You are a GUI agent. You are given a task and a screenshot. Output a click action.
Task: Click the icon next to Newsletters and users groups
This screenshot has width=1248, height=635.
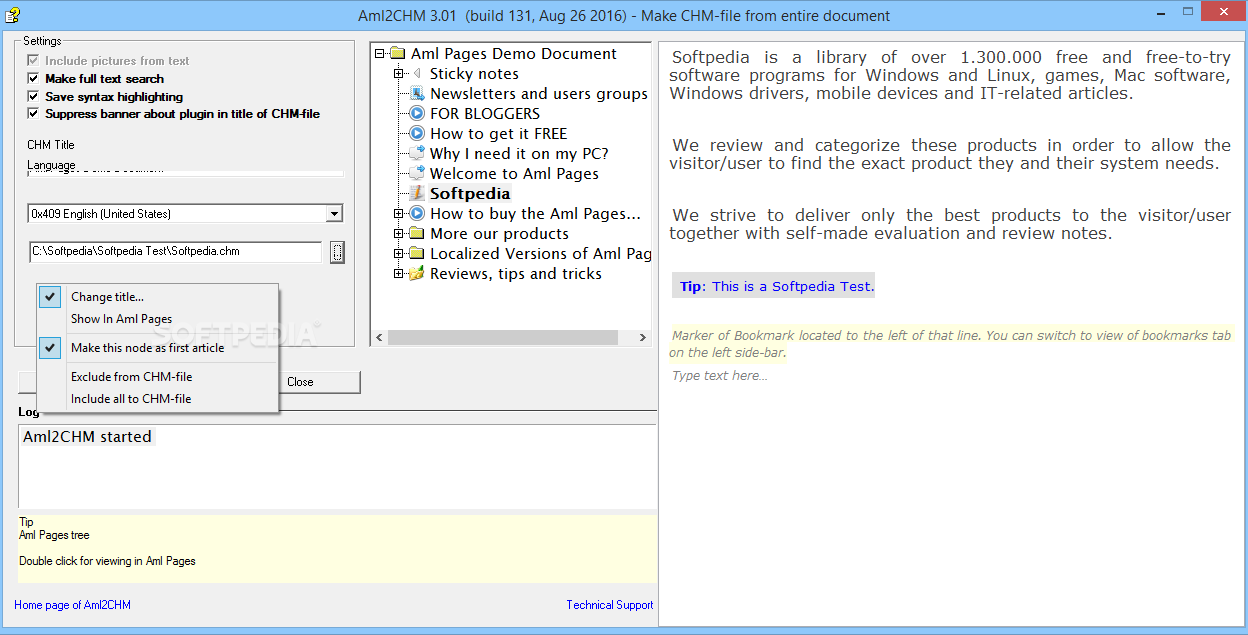pyautogui.click(x=417, y=94)
